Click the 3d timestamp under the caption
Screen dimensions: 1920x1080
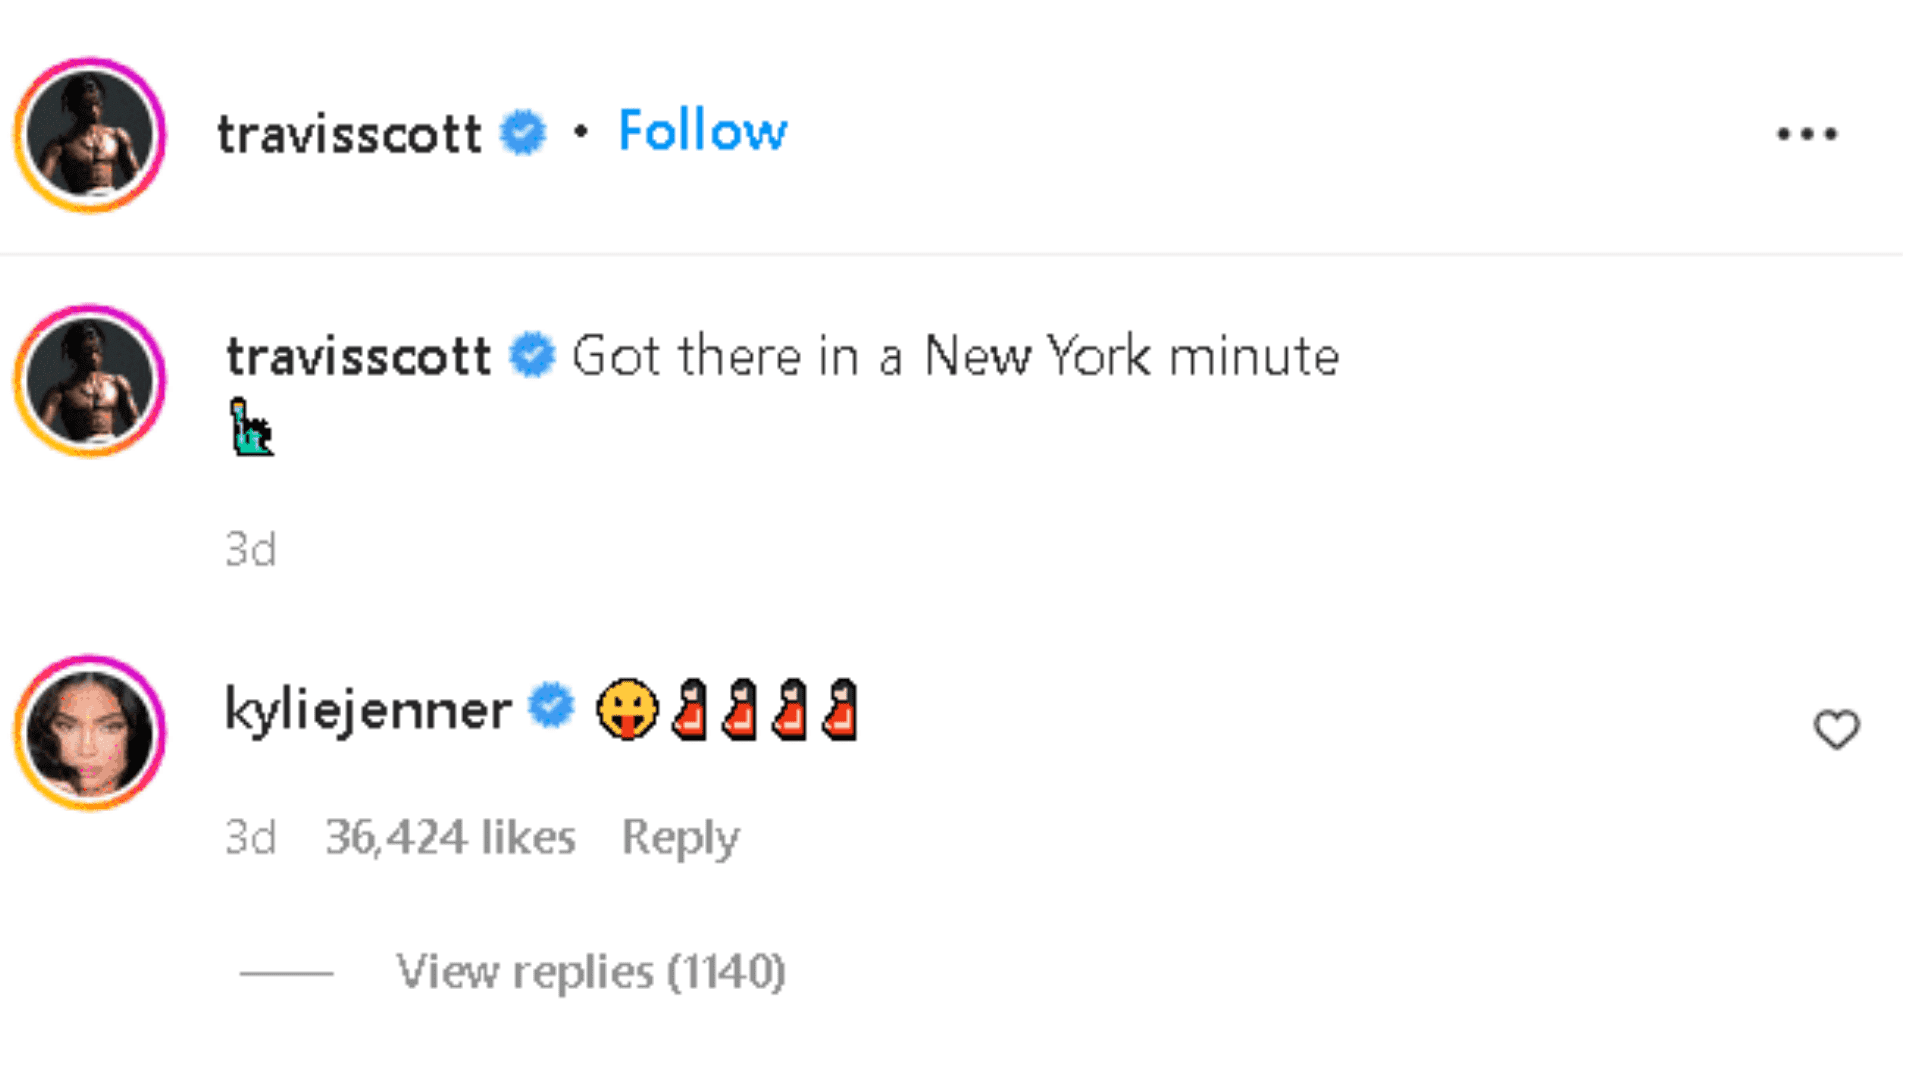pyautogui.click(x=250, y=549)
